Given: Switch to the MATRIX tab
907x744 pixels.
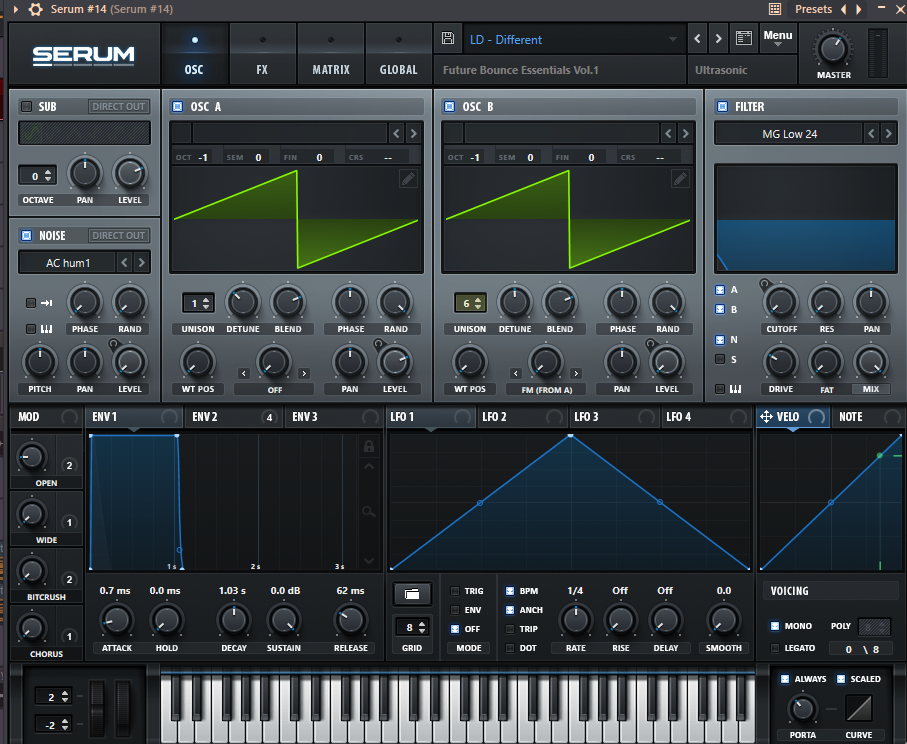Looking at the screenshot, I should tap(330, 55).
